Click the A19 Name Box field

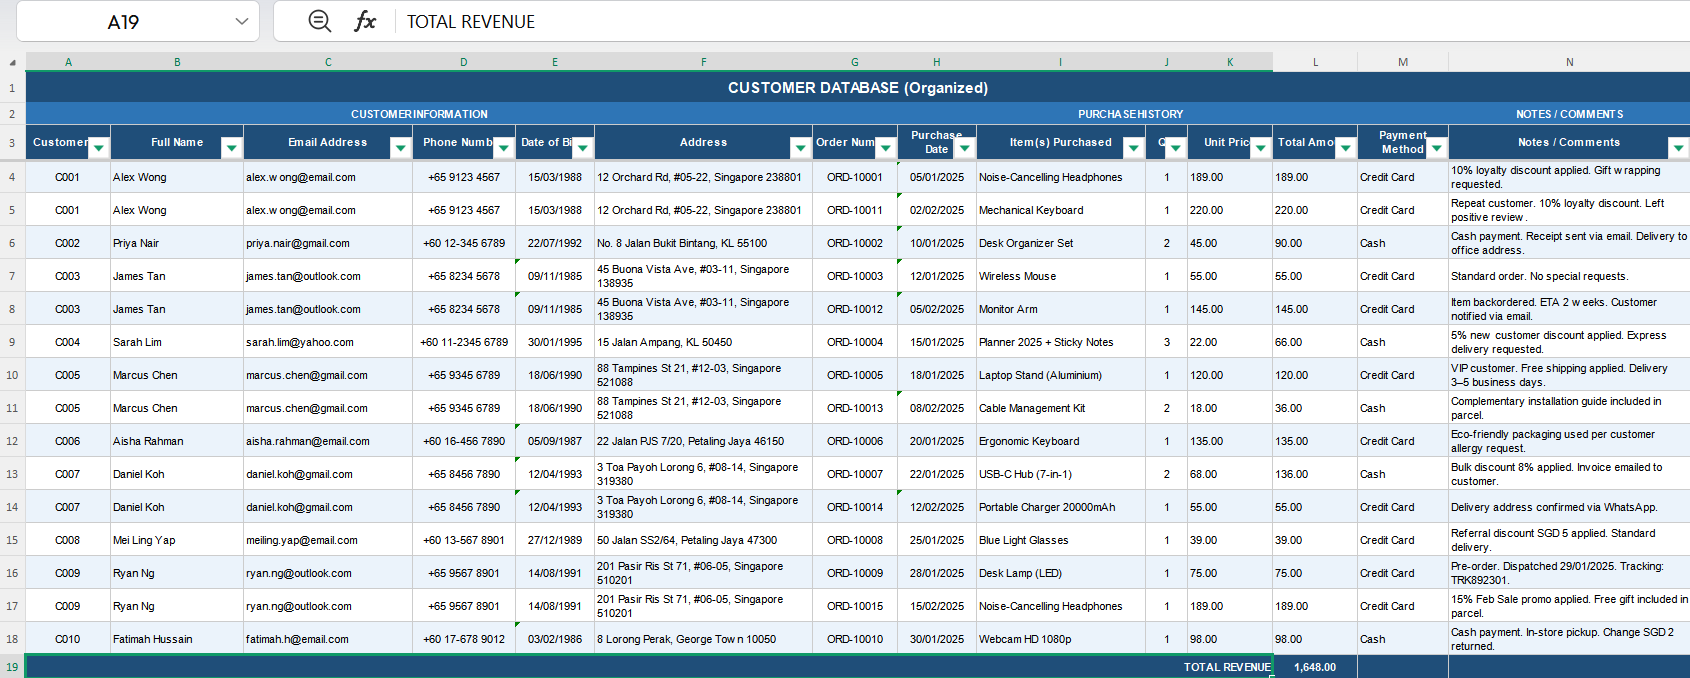tap(123, 21)
